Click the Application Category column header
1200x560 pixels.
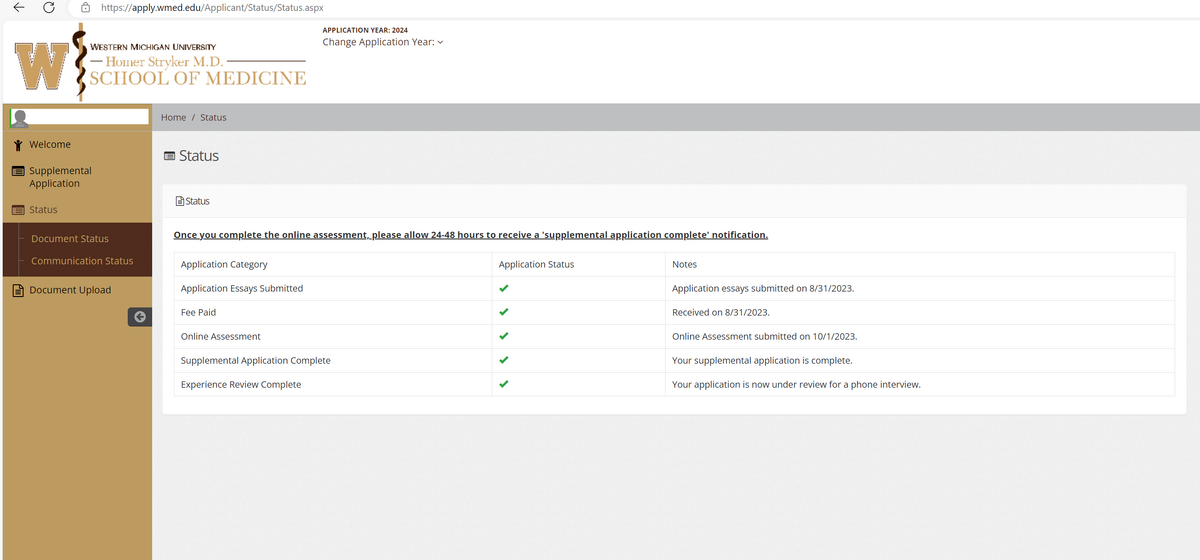click(224, 265)
